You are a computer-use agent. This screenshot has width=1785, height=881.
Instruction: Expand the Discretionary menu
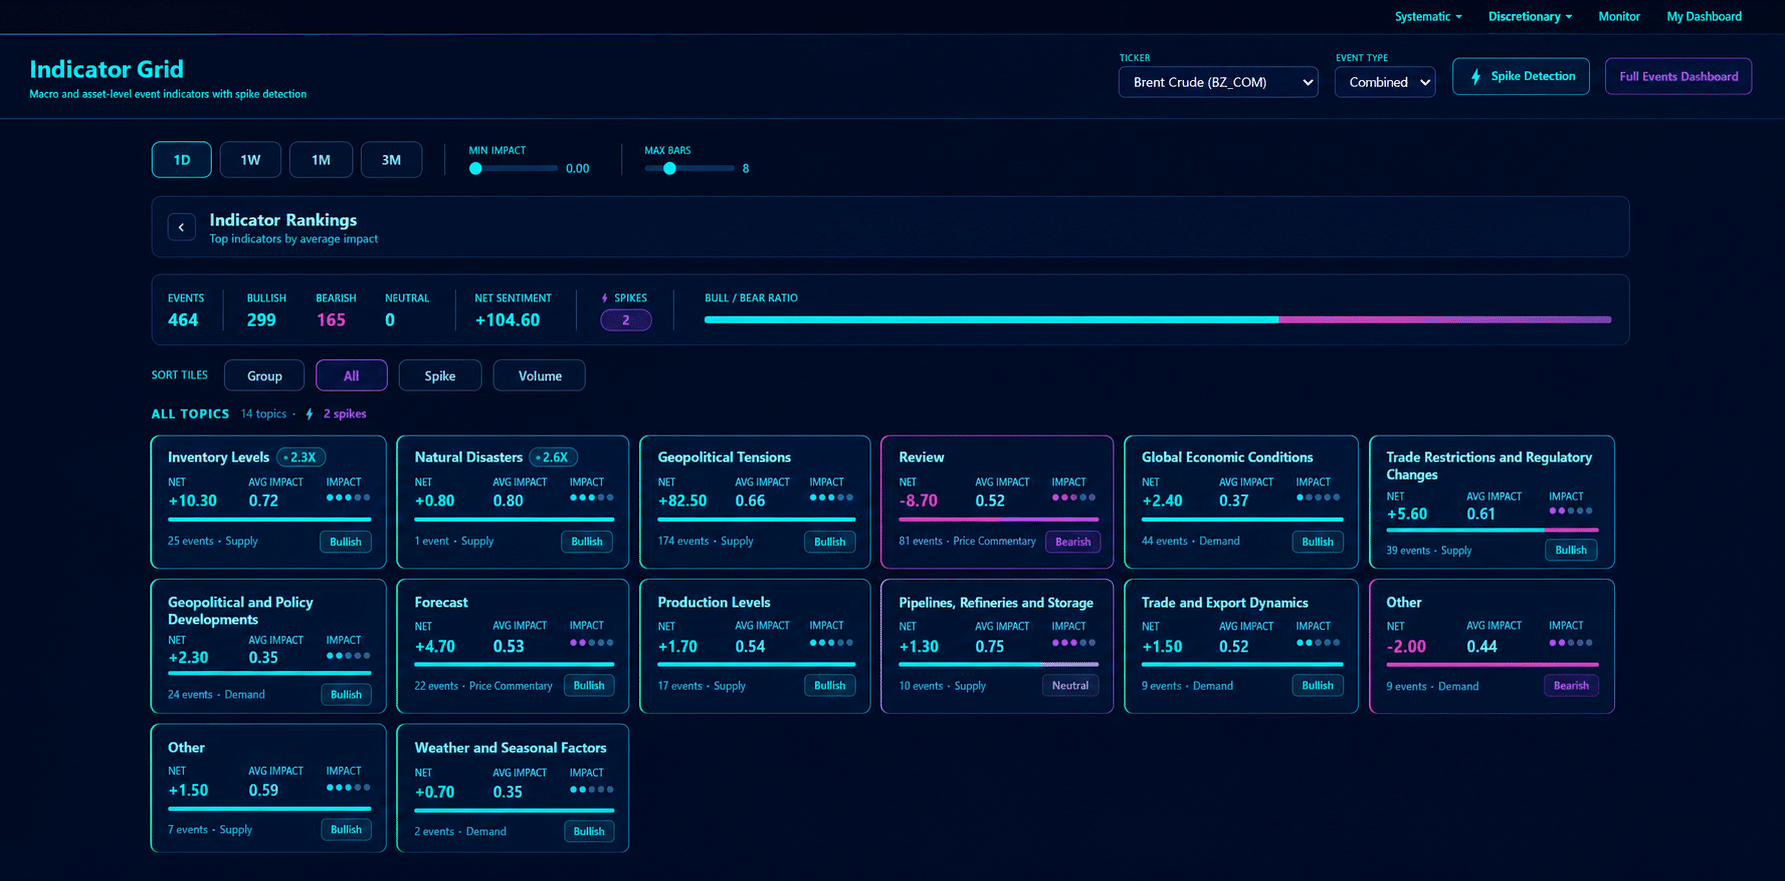point(1530,16)
